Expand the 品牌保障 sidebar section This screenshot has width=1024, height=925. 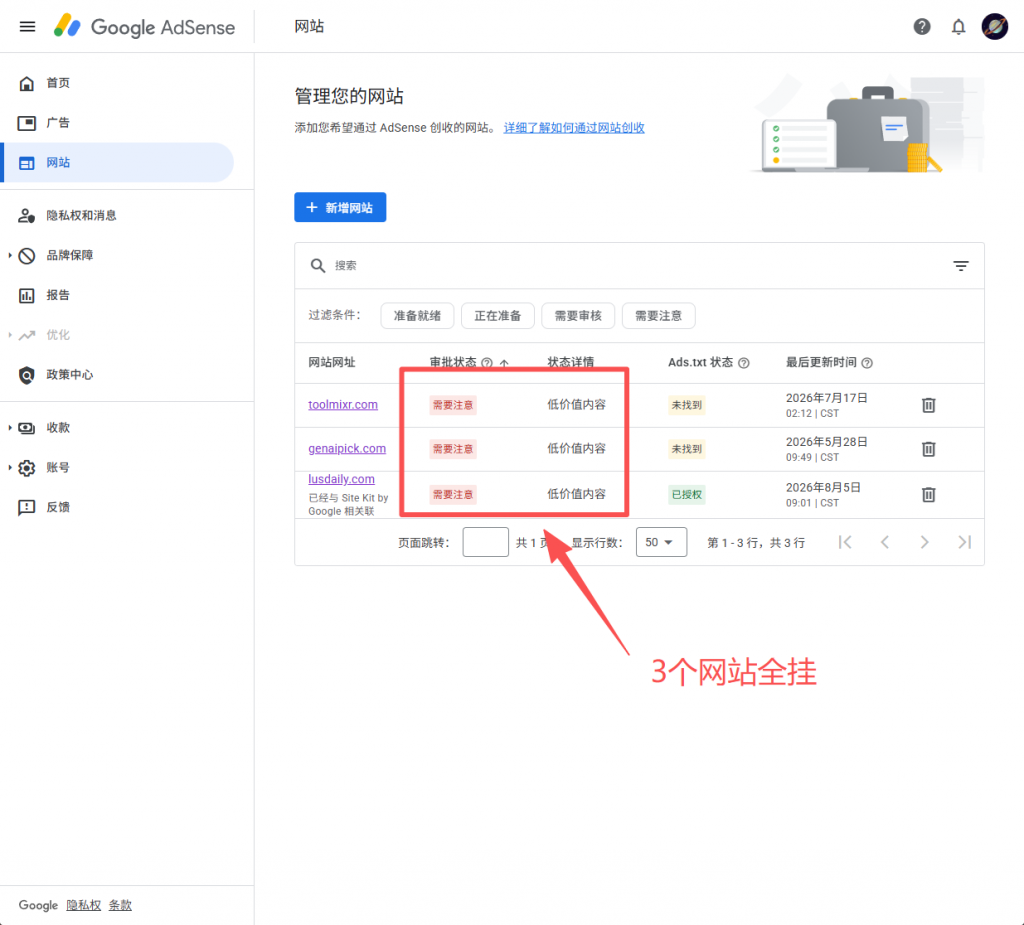[10, 255]
